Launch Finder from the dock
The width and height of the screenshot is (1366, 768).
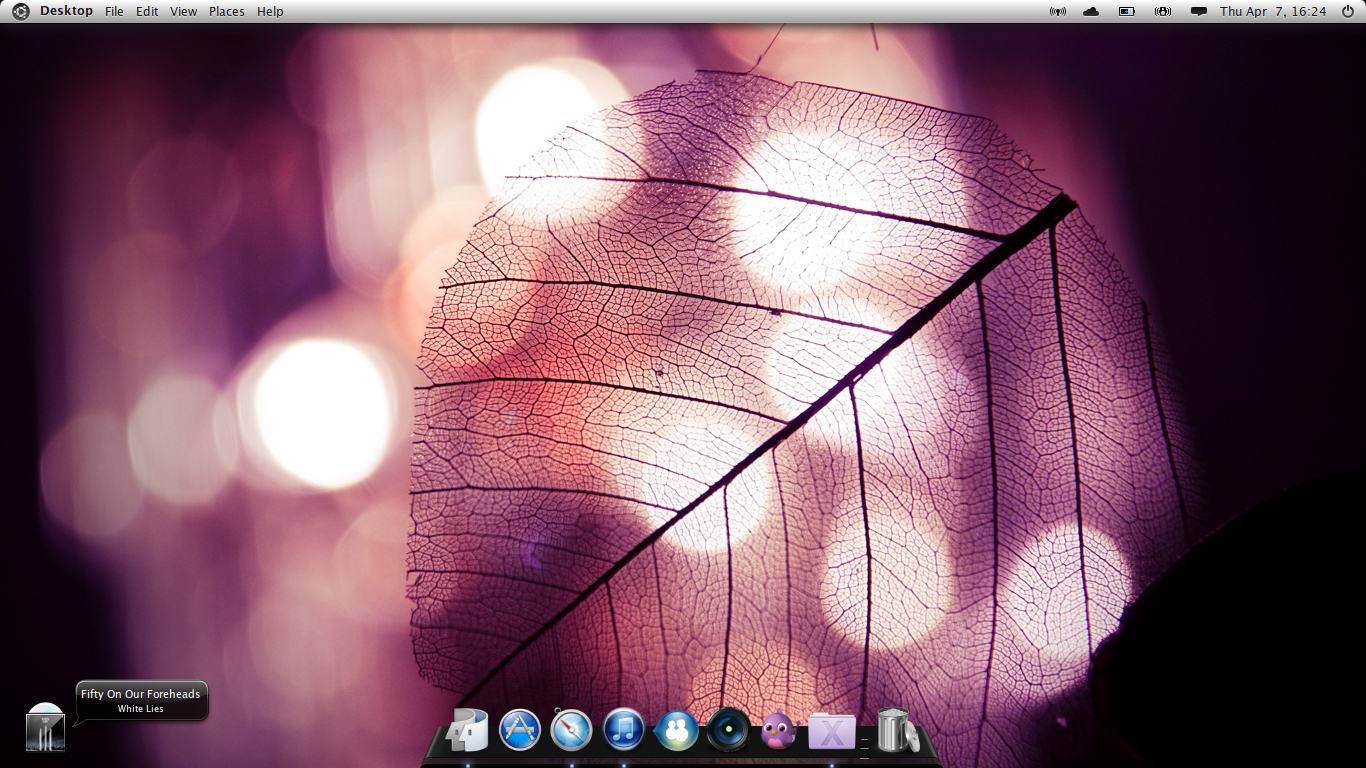click(x=468, y=729)
